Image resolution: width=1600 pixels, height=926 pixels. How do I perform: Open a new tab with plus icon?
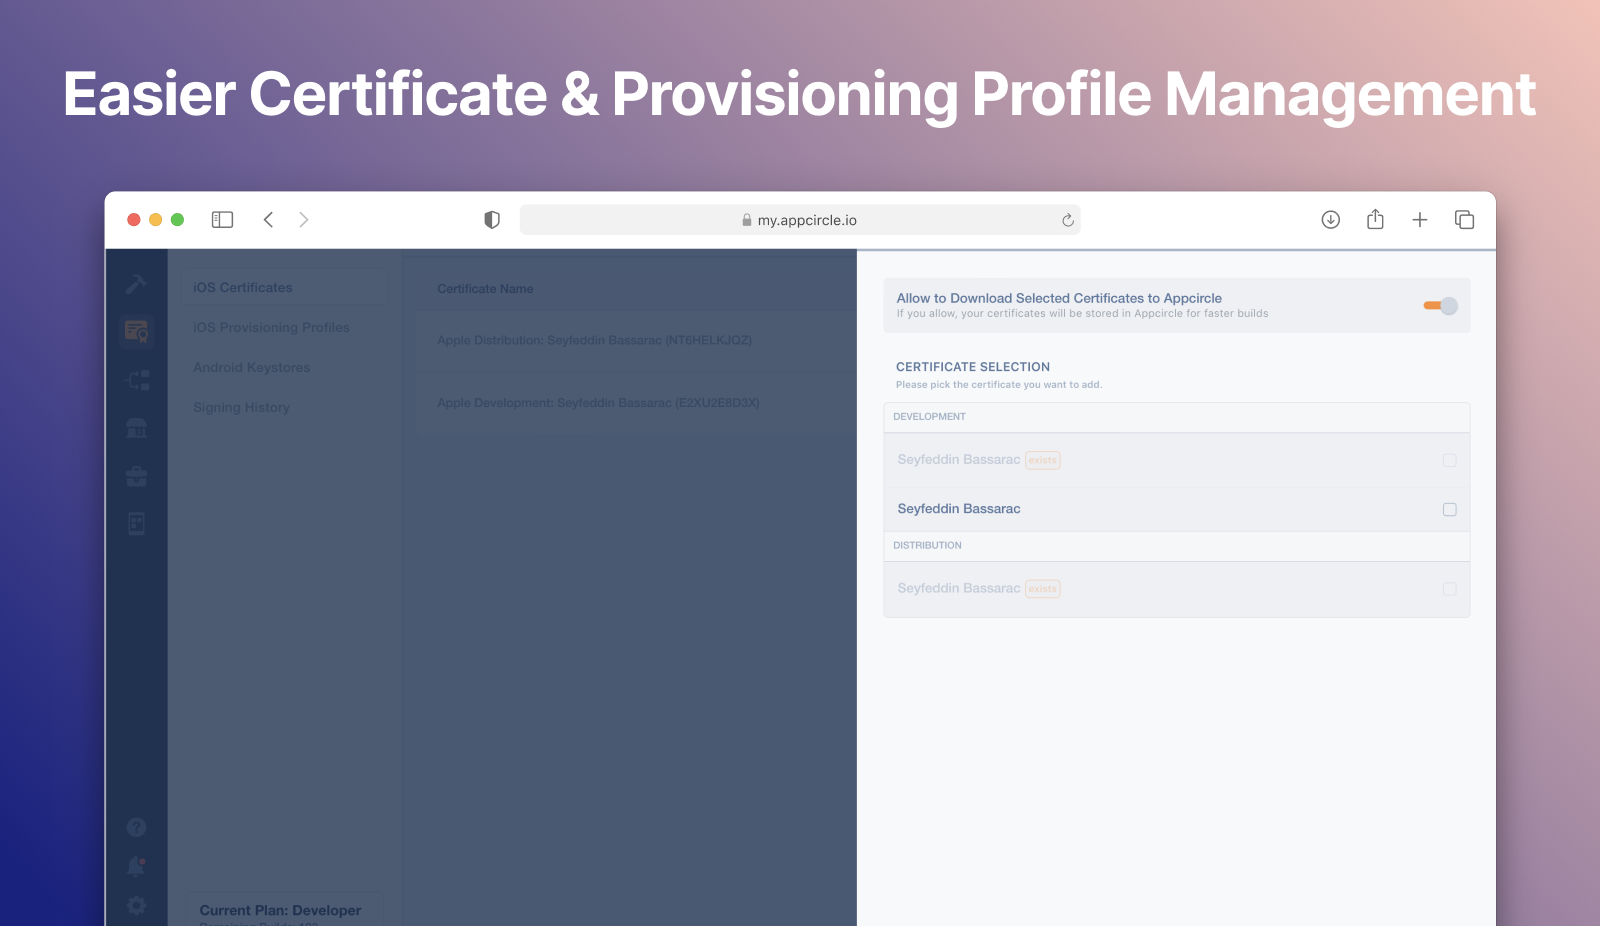click(1420, 220)
